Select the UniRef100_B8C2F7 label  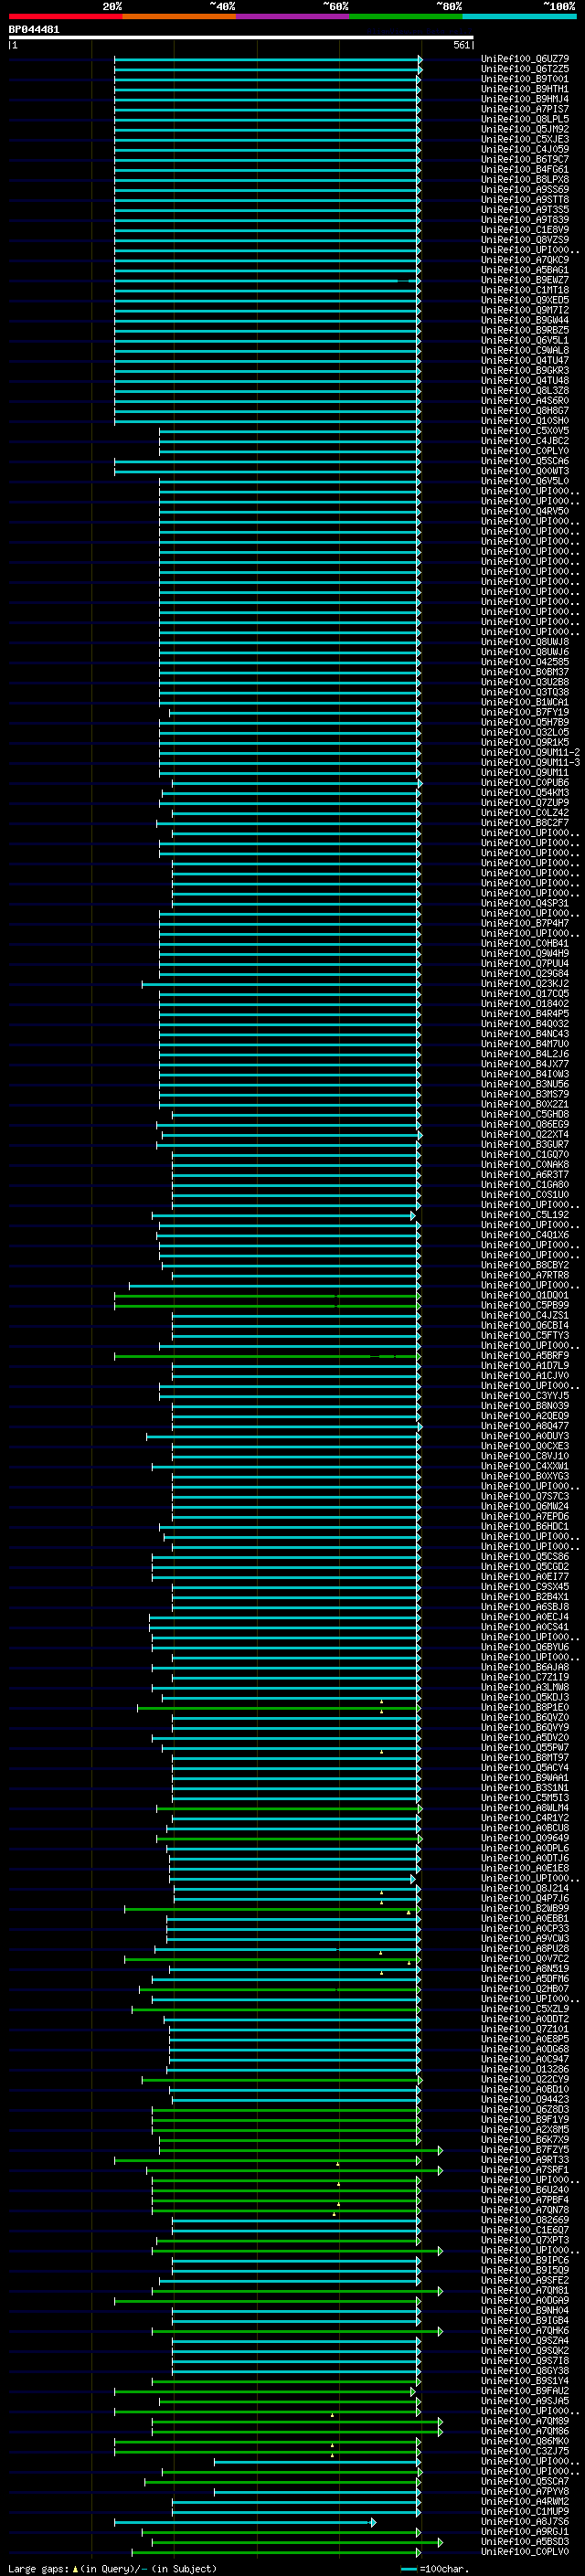click(x=525, y=823)
